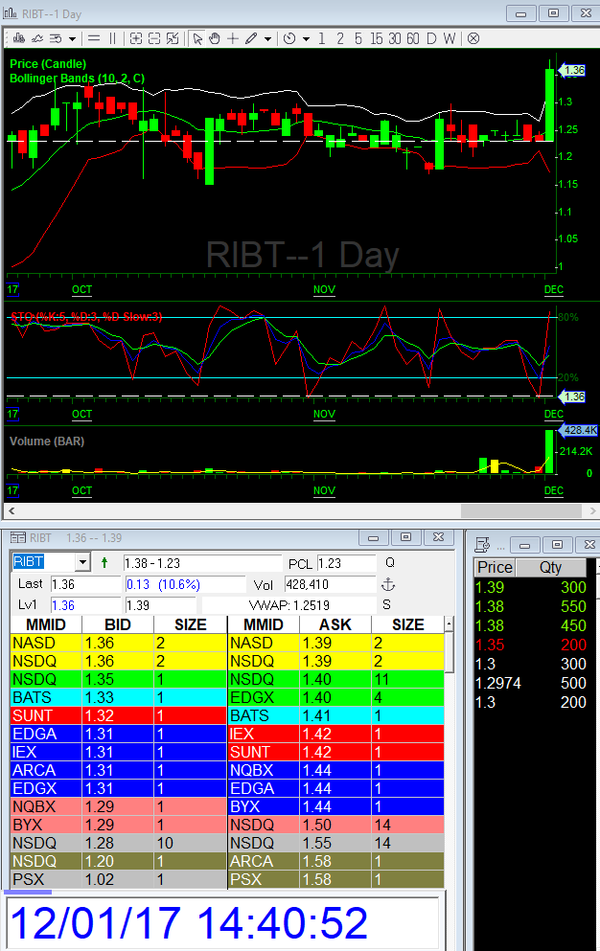Open the RIBT symbol dropdown
The height and width of the screenshot is (951, 600).
tap(82, 563)
